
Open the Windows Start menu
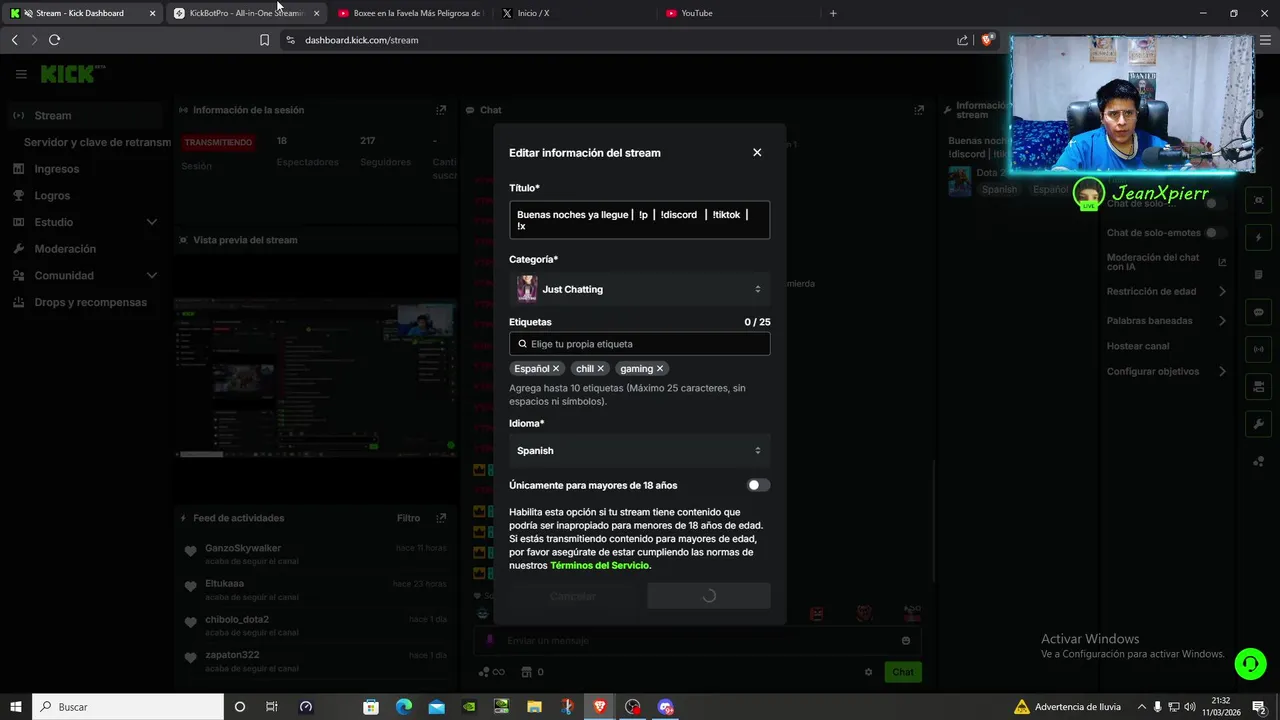pyautogui.click(x=16, y=707)
